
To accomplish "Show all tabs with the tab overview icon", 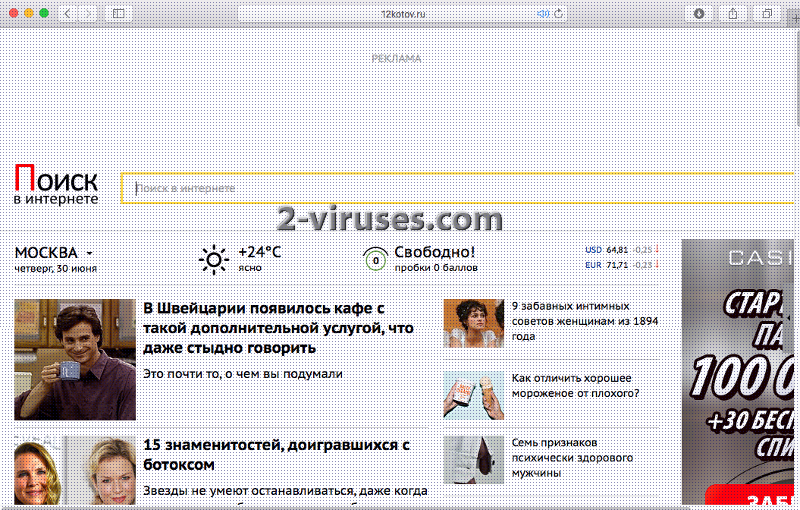I will click(x=767, y=13).
